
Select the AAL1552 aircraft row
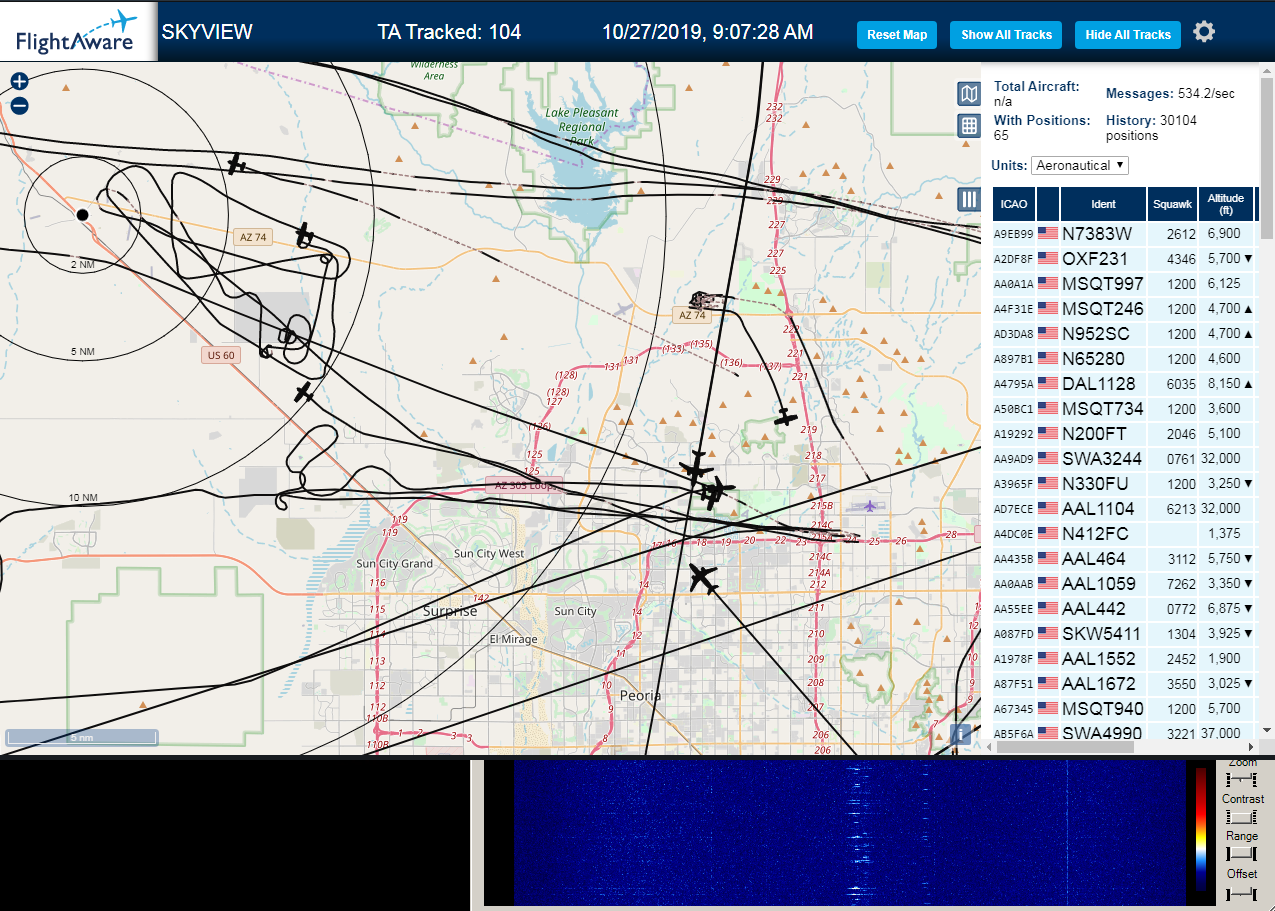1126,659
